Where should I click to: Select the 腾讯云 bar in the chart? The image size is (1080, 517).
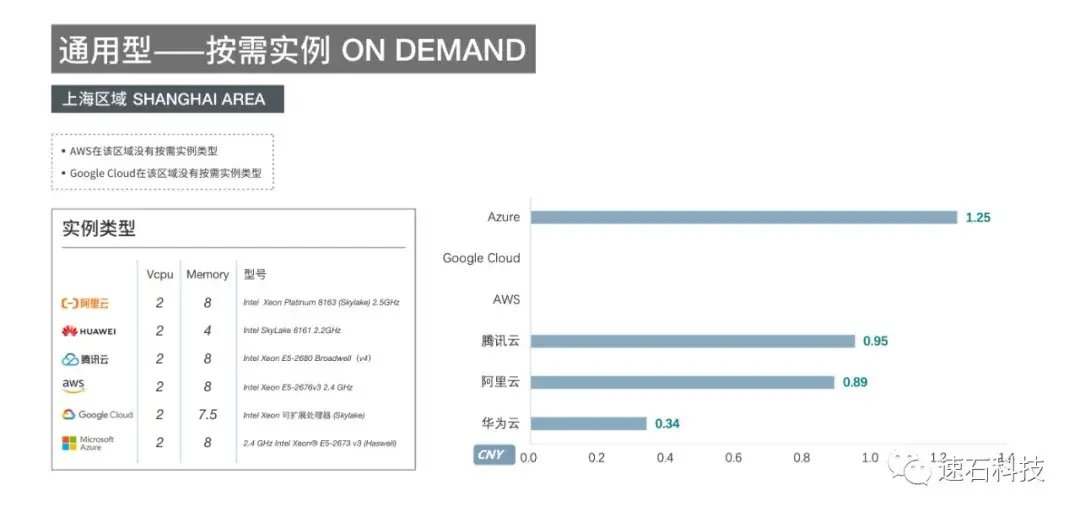tap(692, 341)
